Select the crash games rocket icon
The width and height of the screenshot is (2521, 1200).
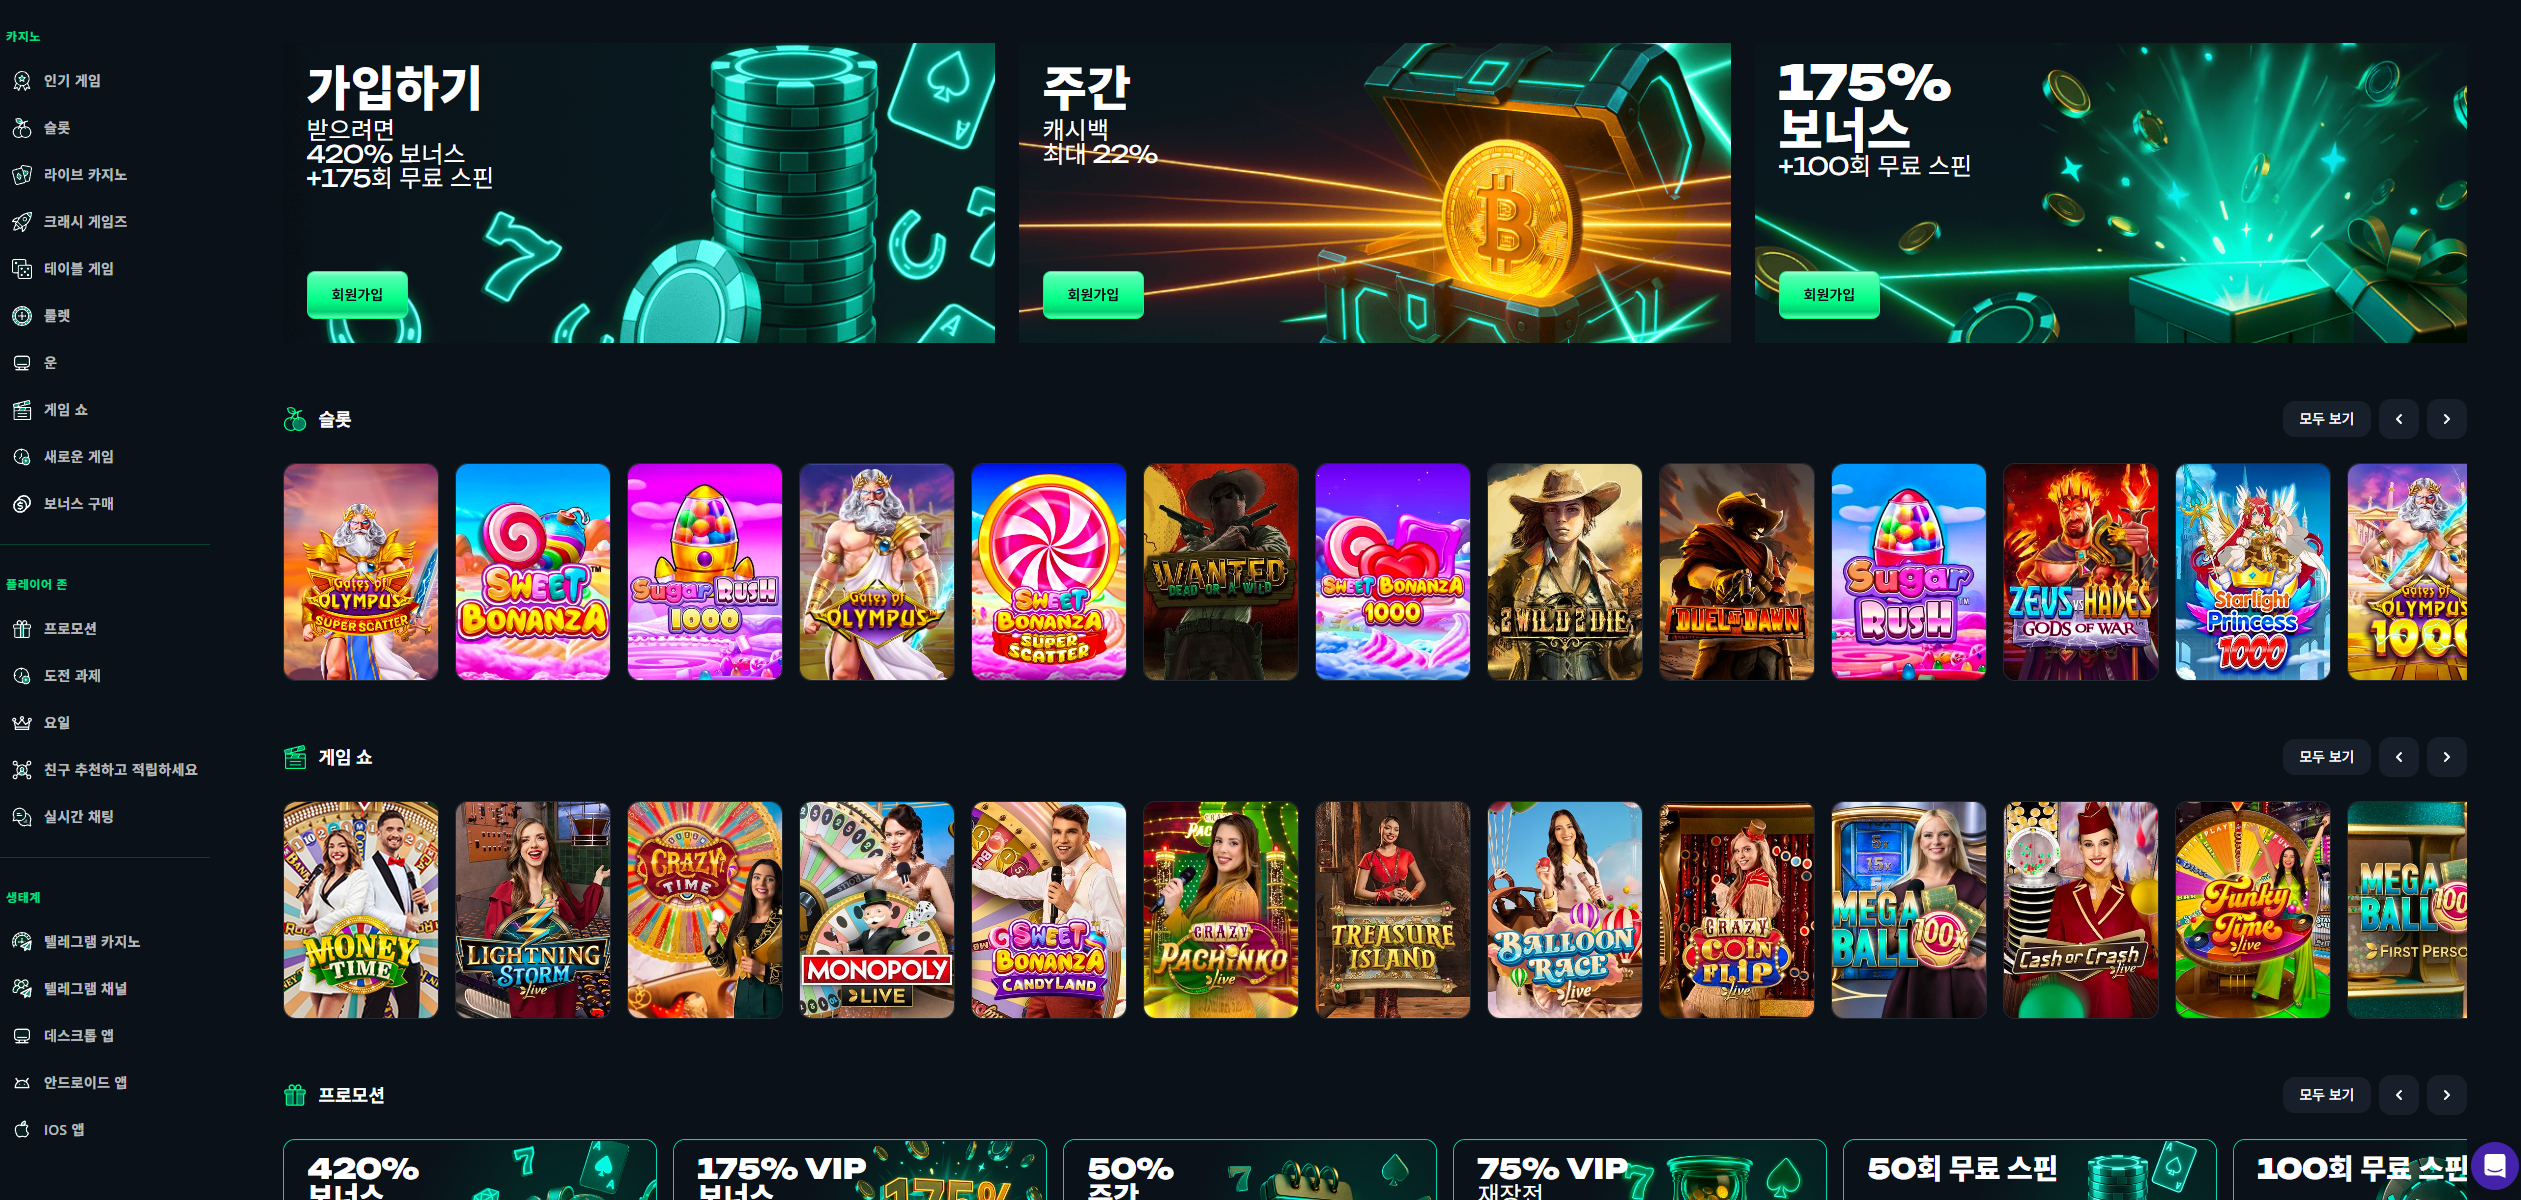22,222
